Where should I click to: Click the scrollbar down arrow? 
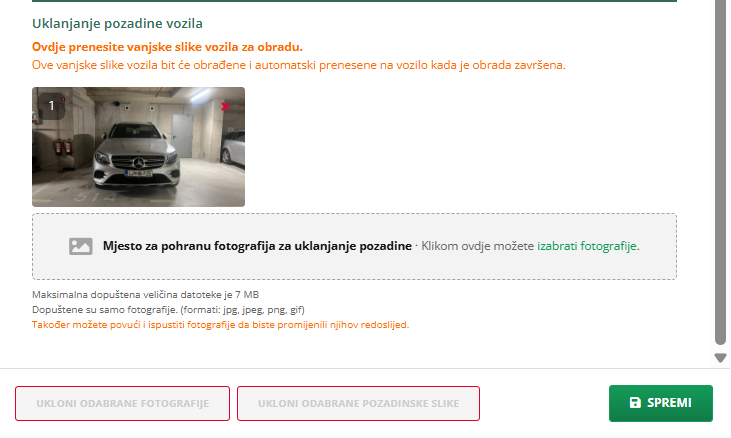pos(720,358)
